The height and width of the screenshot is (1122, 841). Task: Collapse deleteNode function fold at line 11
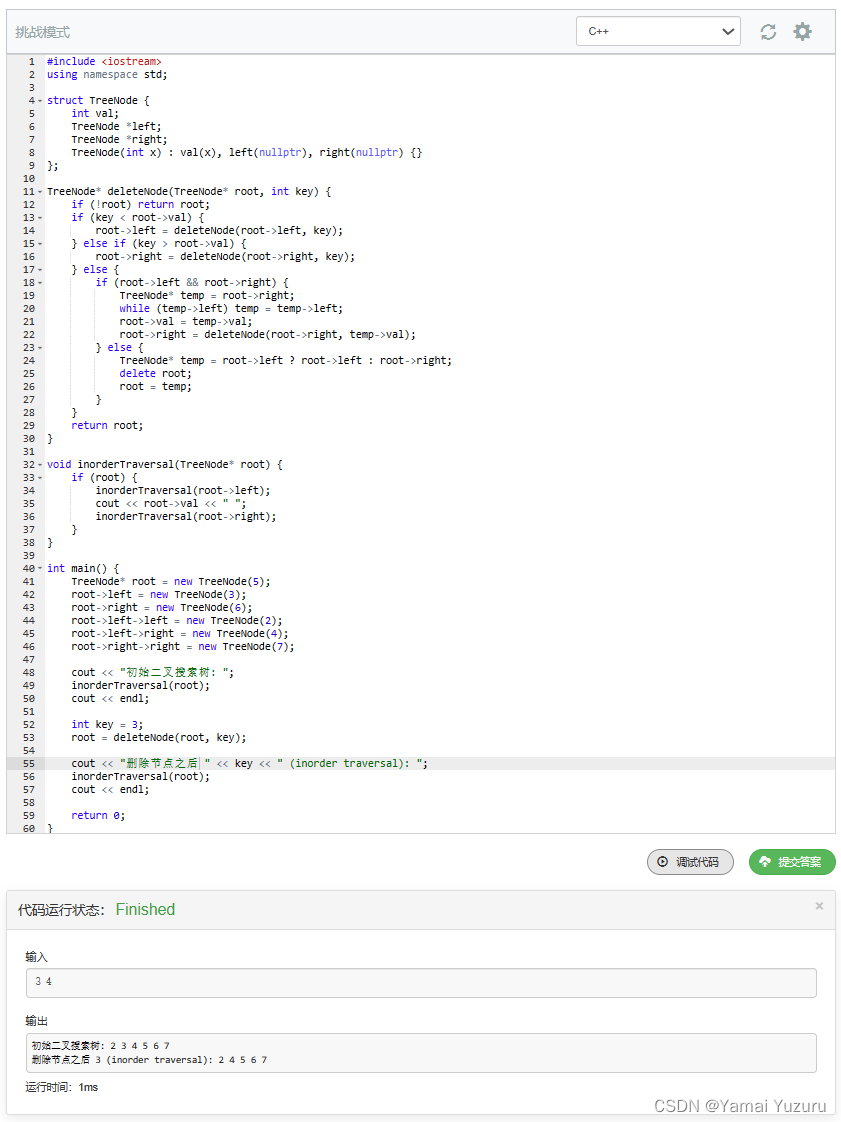click(x=40, y=192)
